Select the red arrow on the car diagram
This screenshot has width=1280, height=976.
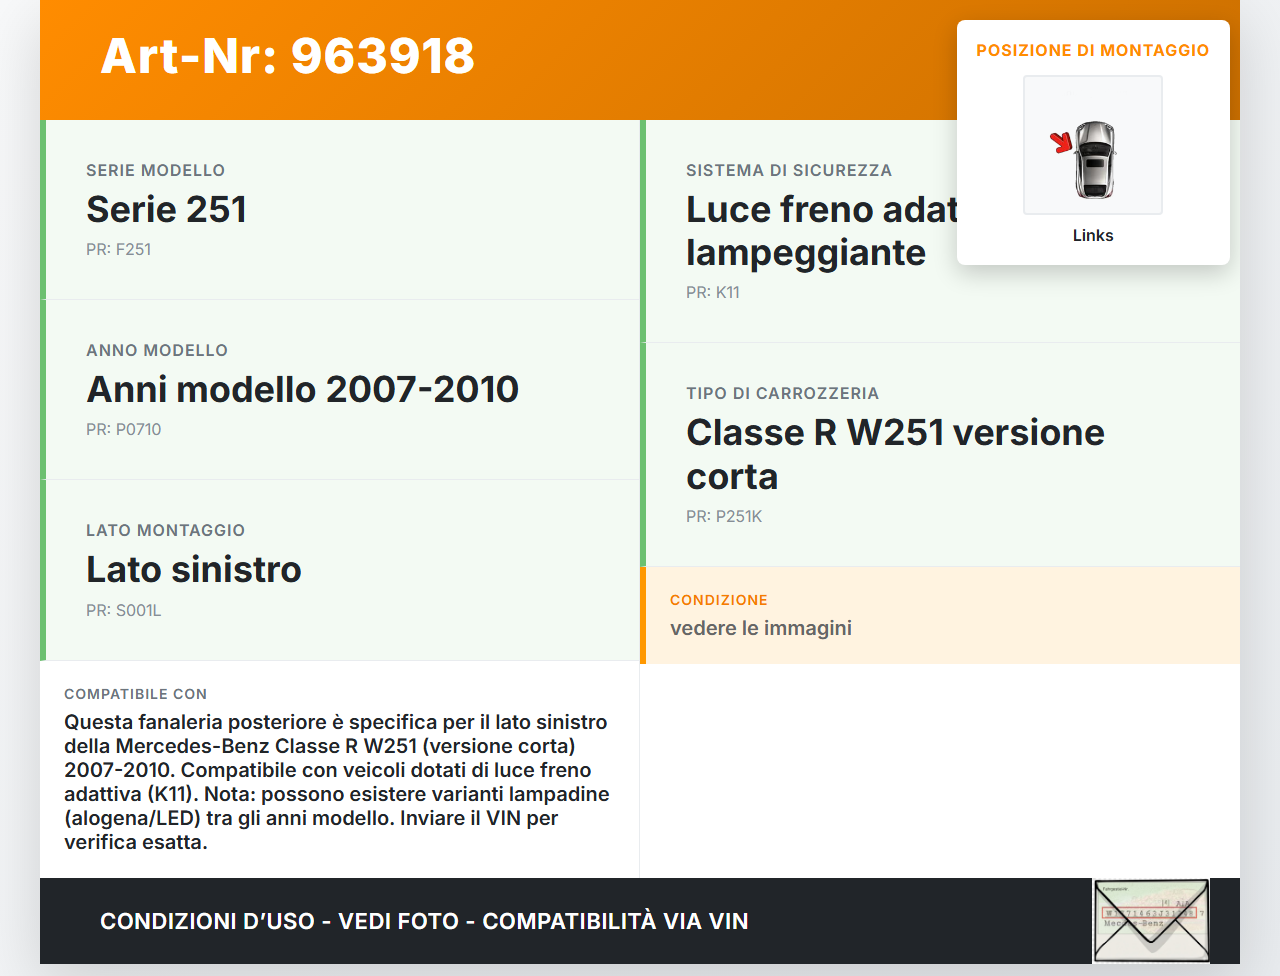coord(1063,143)
